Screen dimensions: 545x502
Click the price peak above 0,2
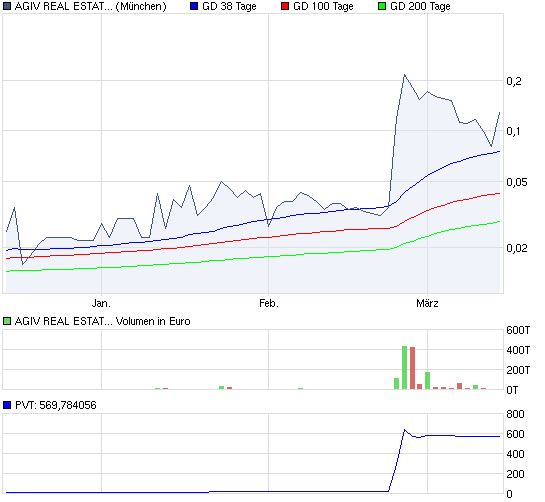405,75
